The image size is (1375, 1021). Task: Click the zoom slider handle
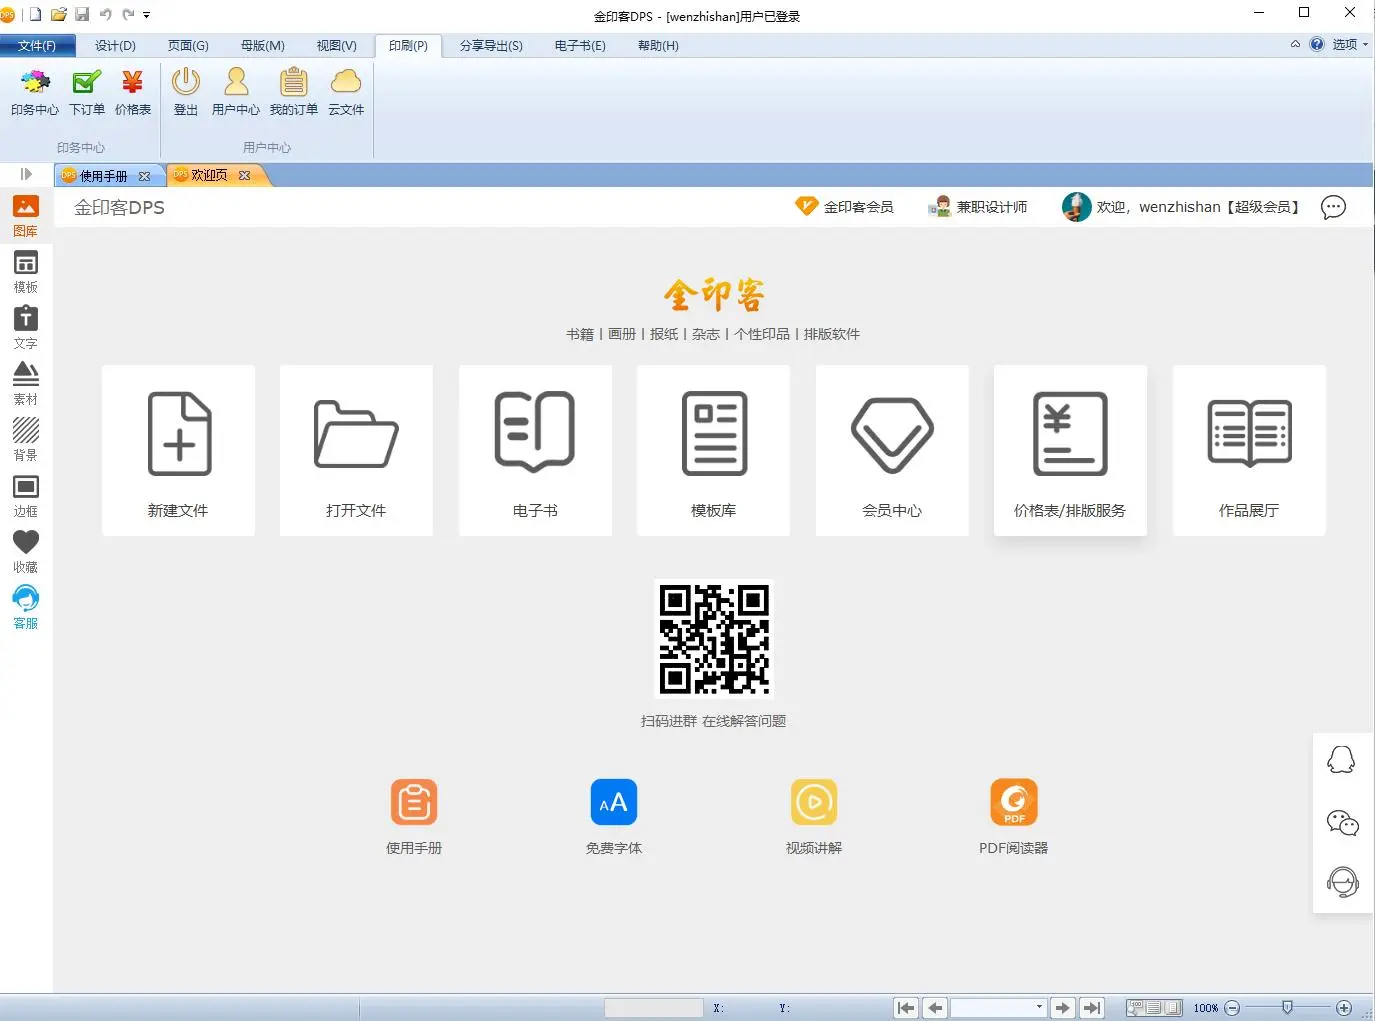1287,1007
